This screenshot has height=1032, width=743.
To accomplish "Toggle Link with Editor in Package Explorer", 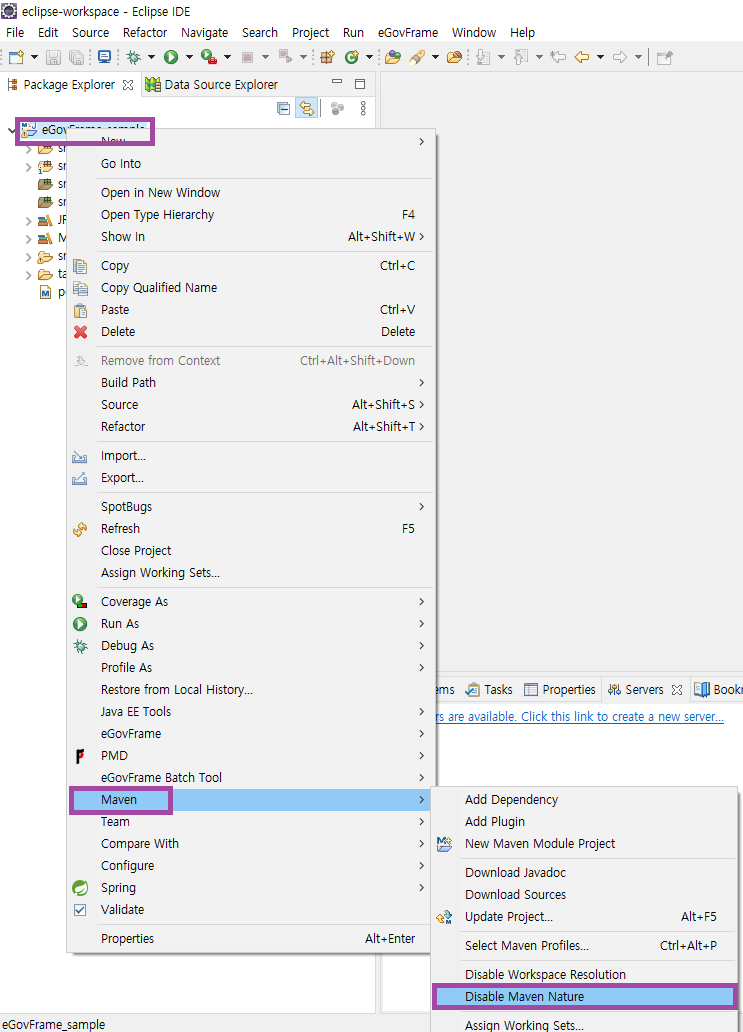I will coord(306,108).
